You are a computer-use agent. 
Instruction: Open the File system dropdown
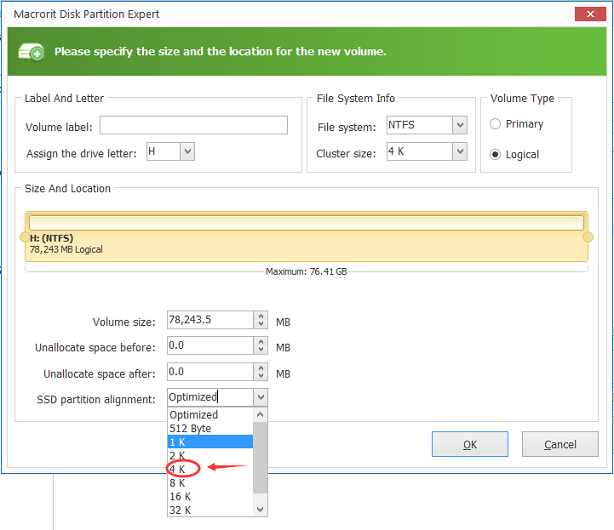pos(460,125)
